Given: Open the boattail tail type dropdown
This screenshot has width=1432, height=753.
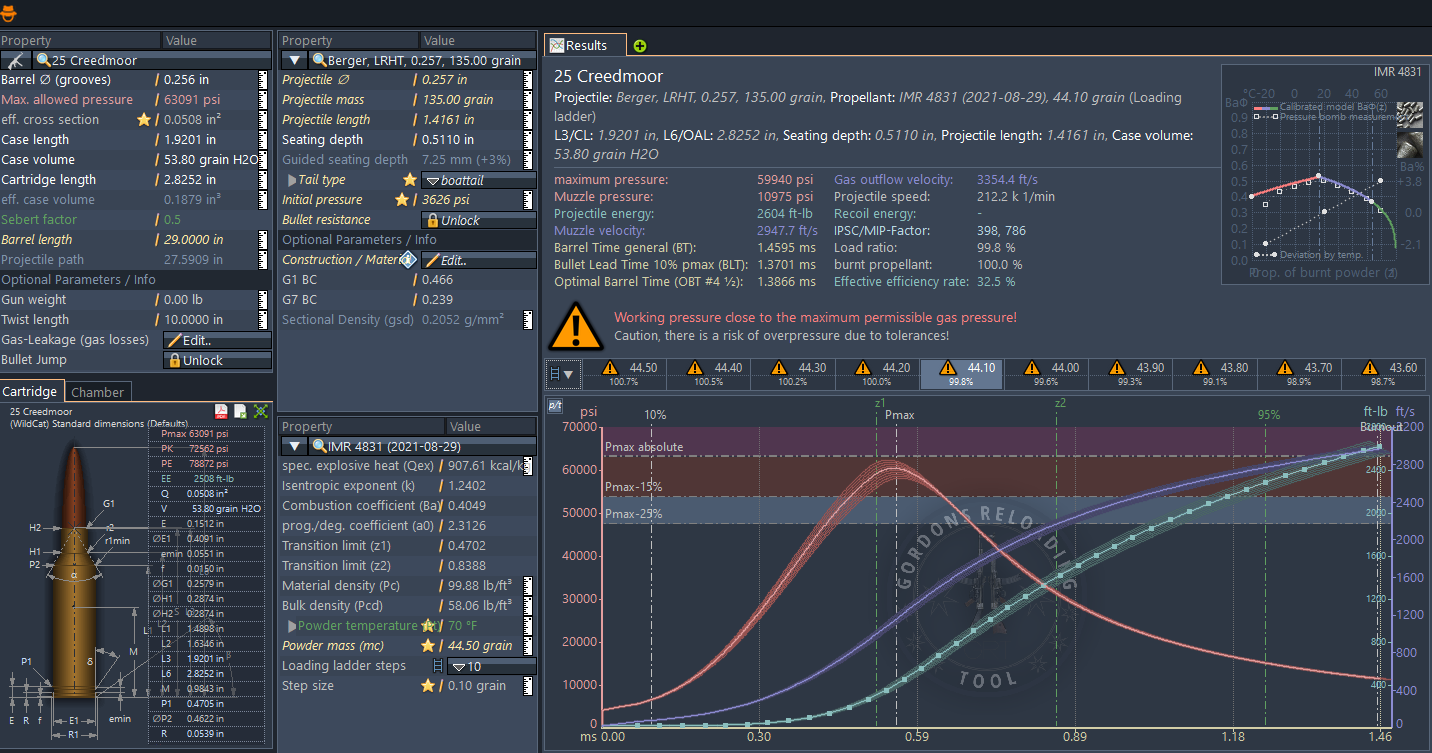Looking at the screenshot, I should point(478,180).
